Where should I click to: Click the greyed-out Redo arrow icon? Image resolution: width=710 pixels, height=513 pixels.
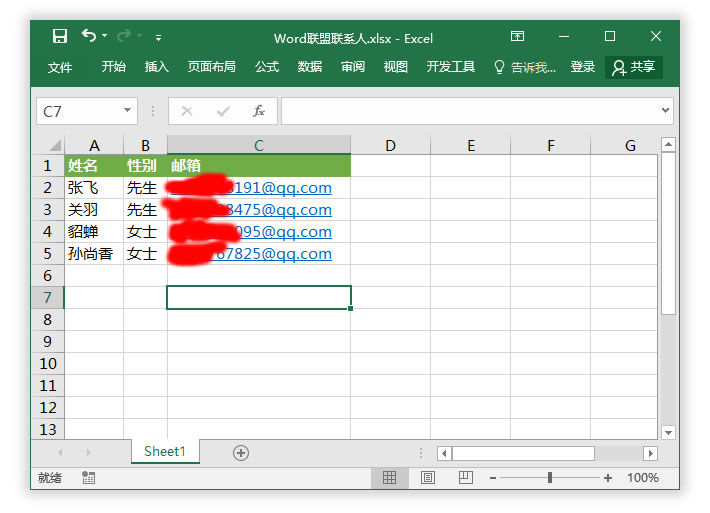click(x=124, y=35)
